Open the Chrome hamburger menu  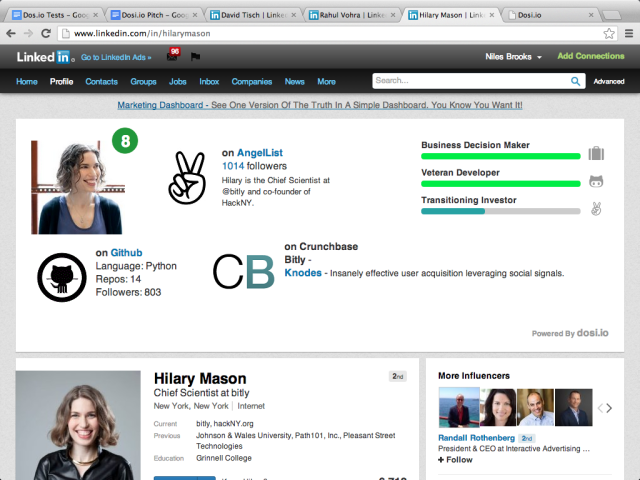tap(629, 33)
